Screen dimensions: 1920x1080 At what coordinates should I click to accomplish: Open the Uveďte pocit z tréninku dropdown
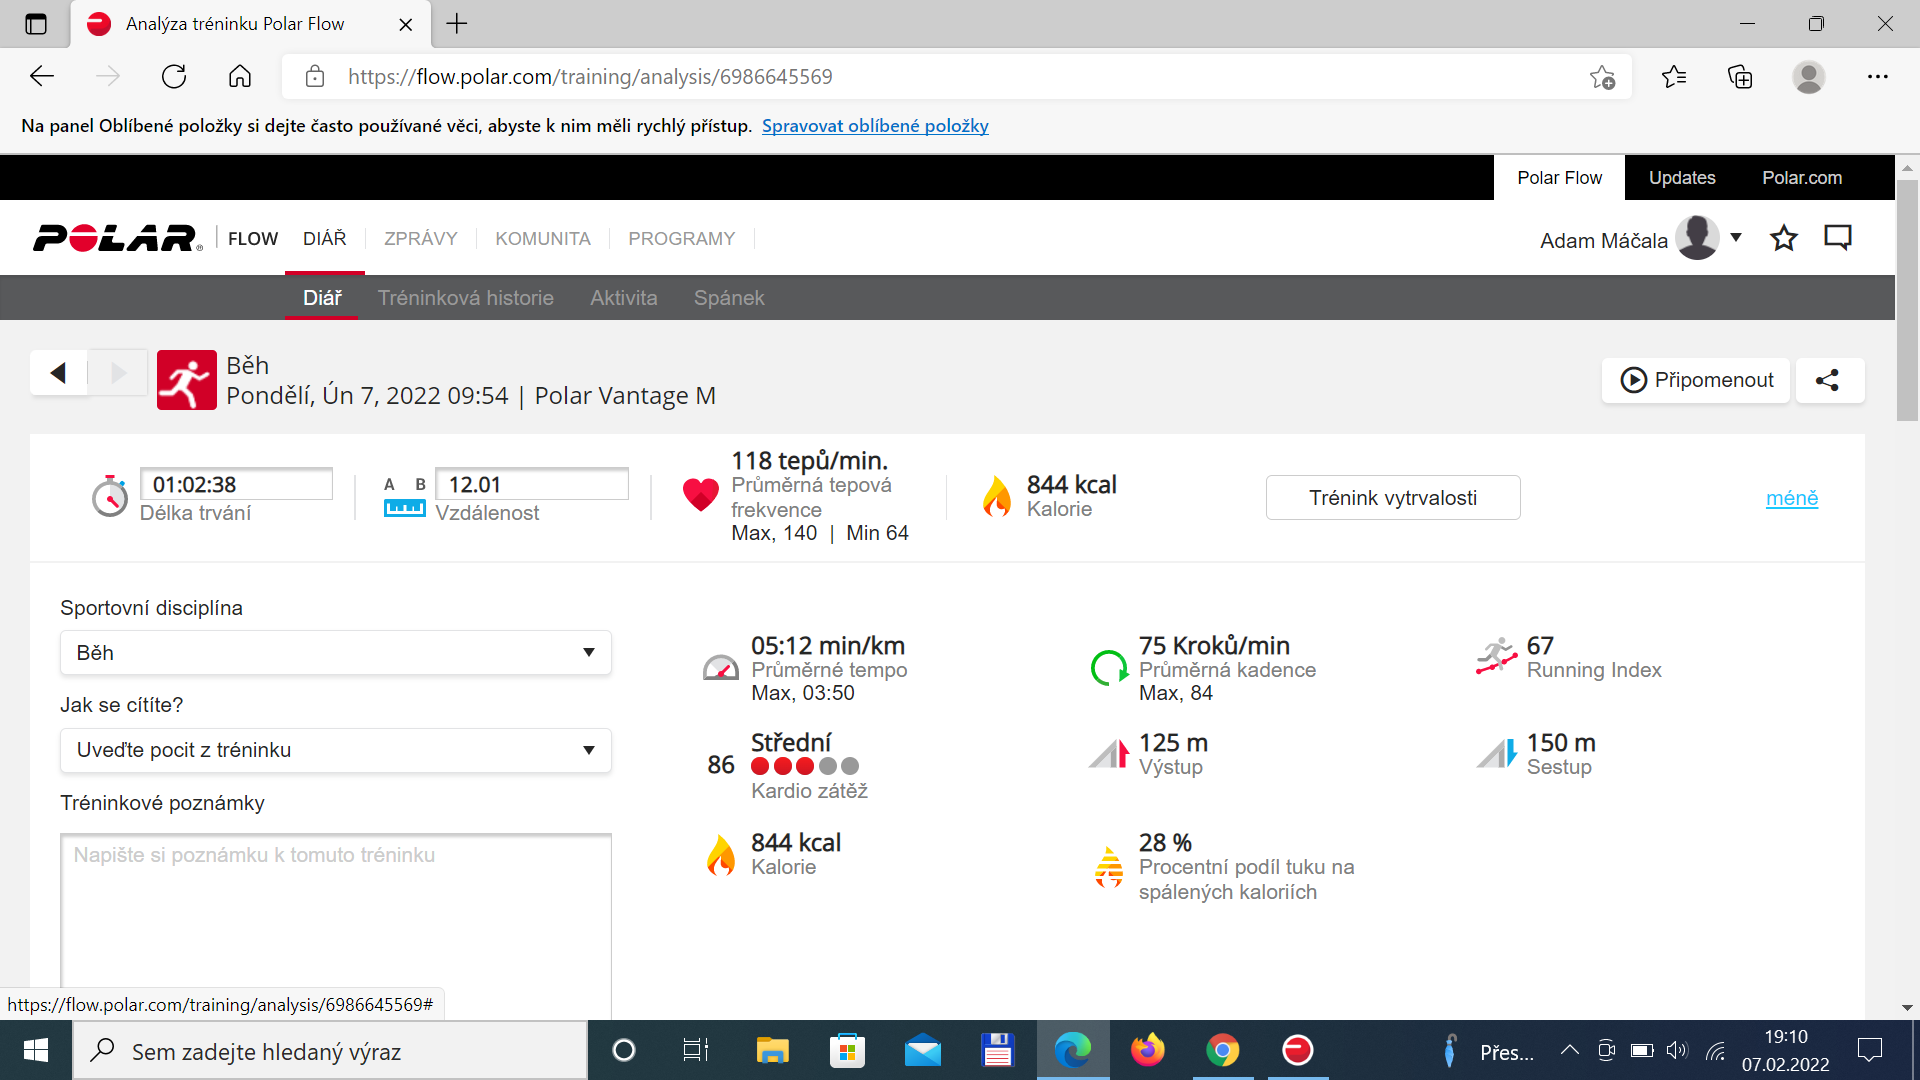(x=336, y=750)
